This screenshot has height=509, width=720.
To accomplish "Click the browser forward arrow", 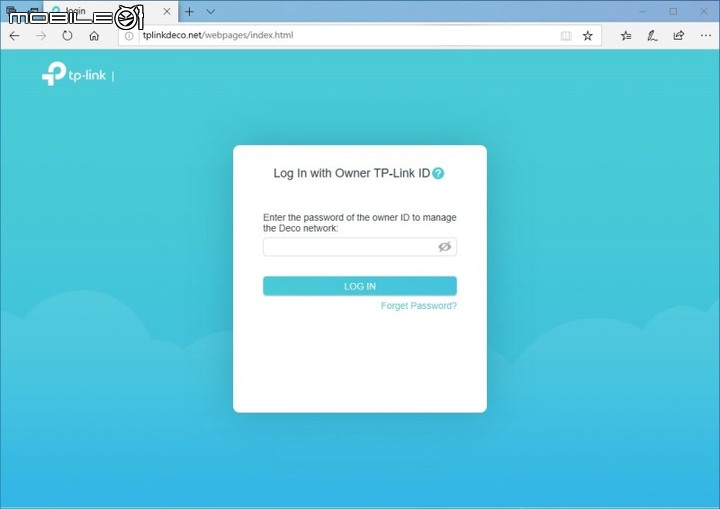I will (41, 35).
